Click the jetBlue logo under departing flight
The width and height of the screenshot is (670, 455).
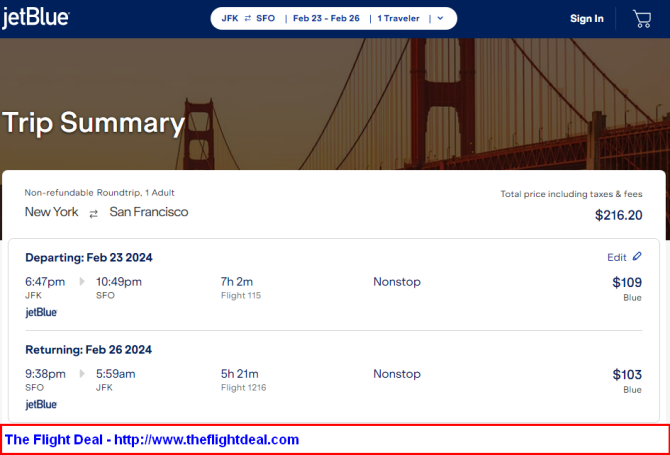(41, 312)
